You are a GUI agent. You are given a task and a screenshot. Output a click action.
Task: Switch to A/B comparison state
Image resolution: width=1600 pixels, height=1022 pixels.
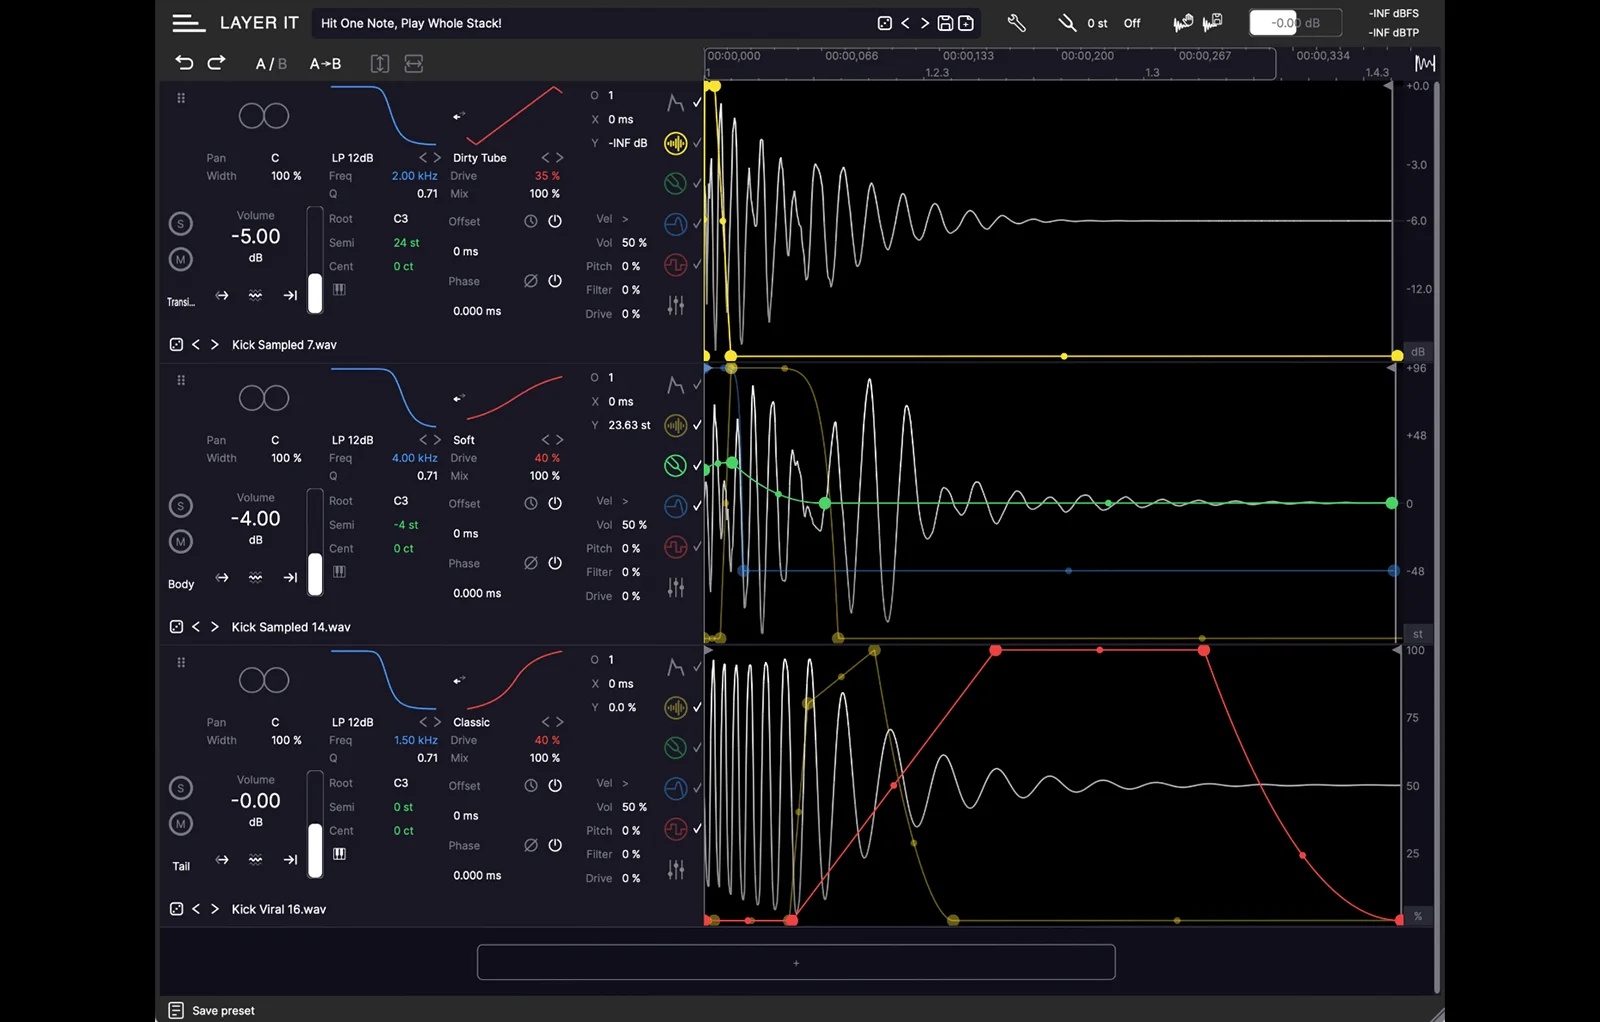270,64
